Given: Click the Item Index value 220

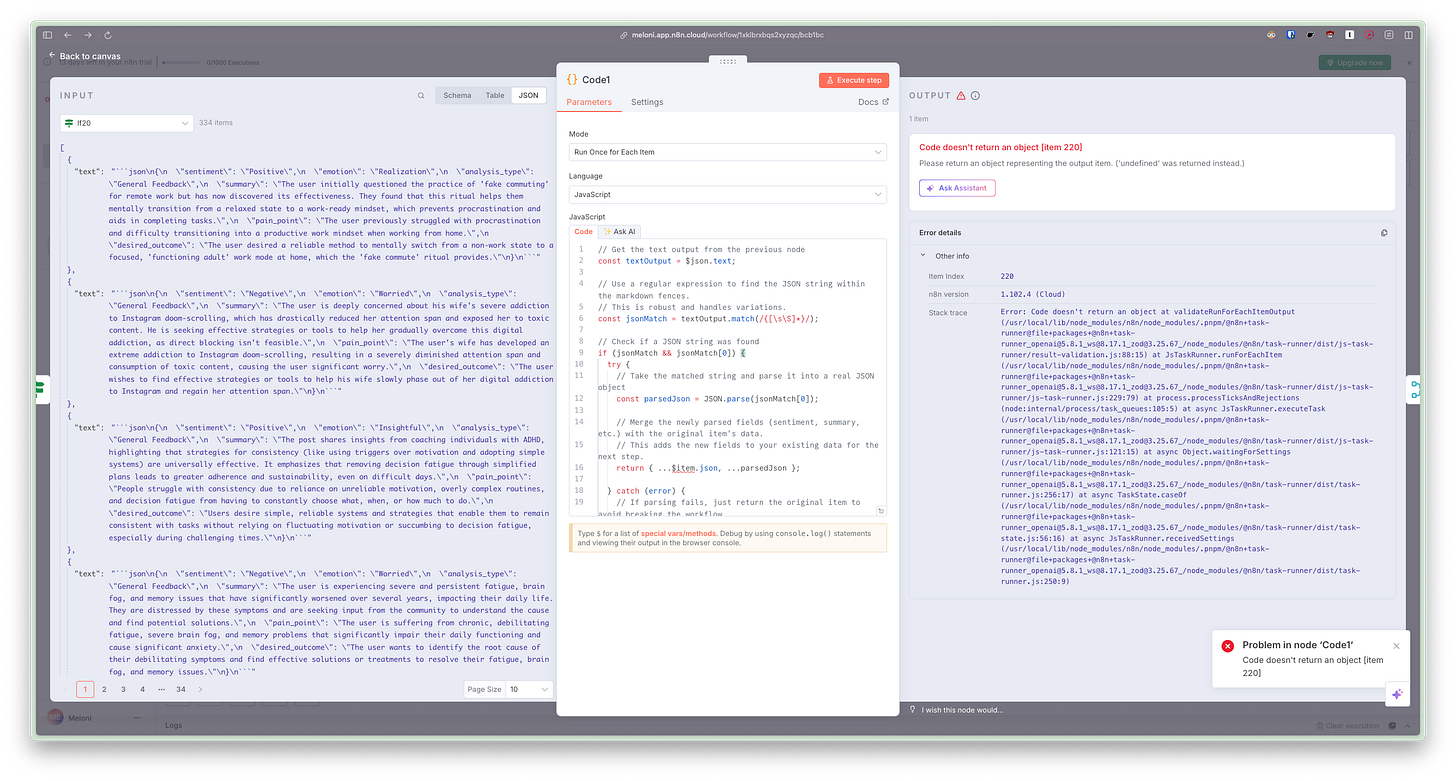Looking at the screenshot, I should coord(1007,276).
